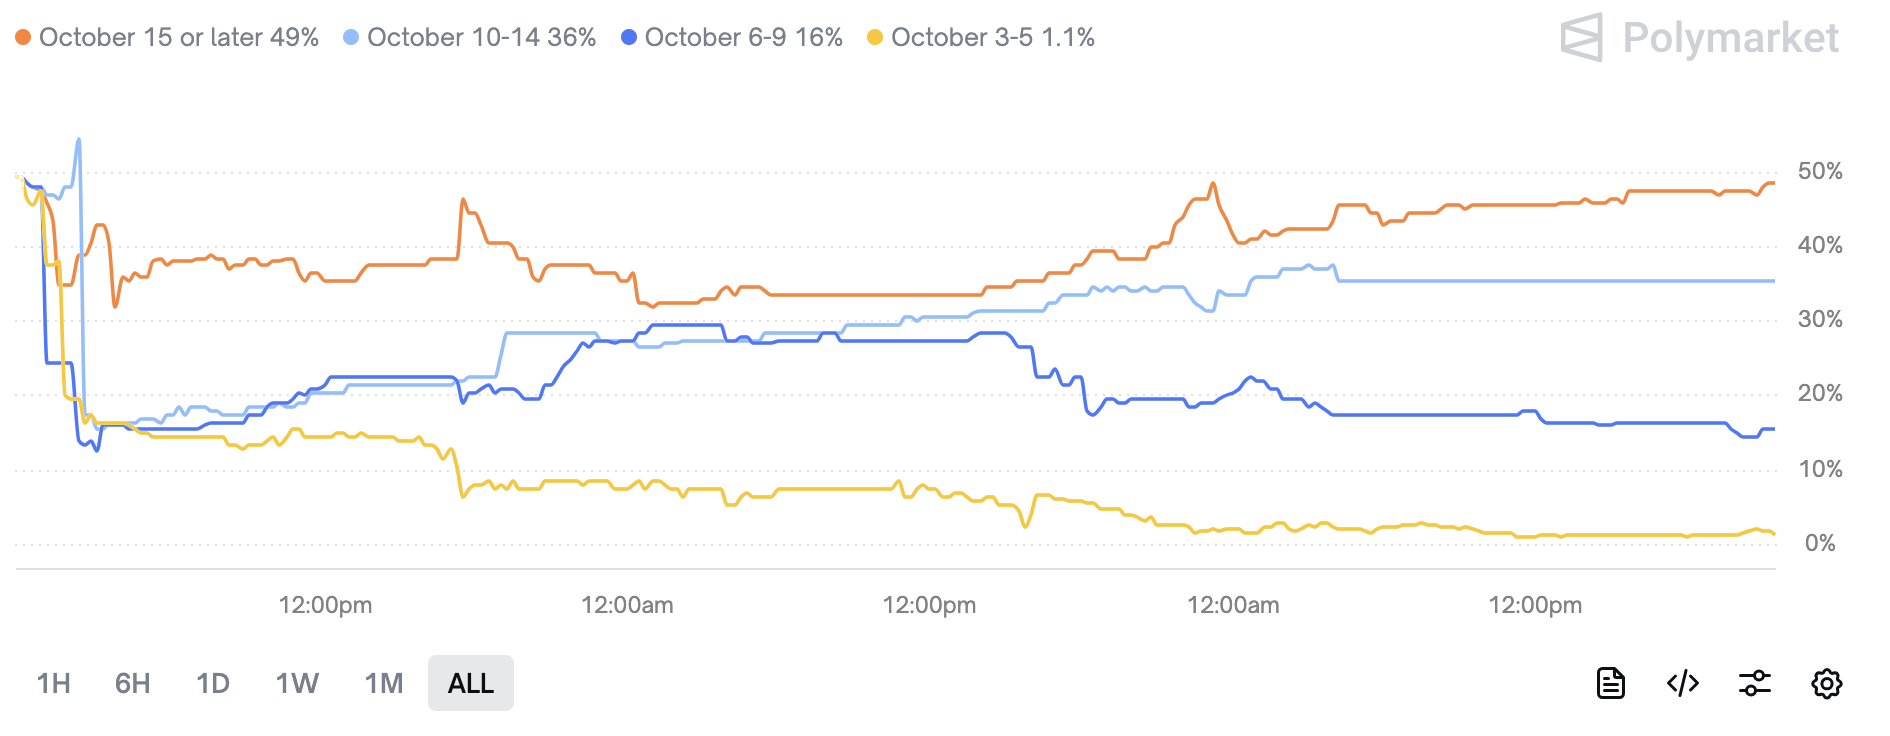1890x736 pixels.
Task: Click the embed code icon
Action: [1683, 684]
